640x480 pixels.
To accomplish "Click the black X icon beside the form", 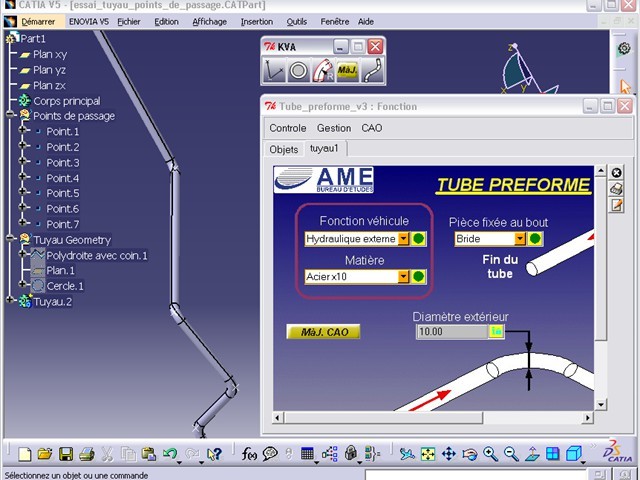I will (x=616, y=173).
